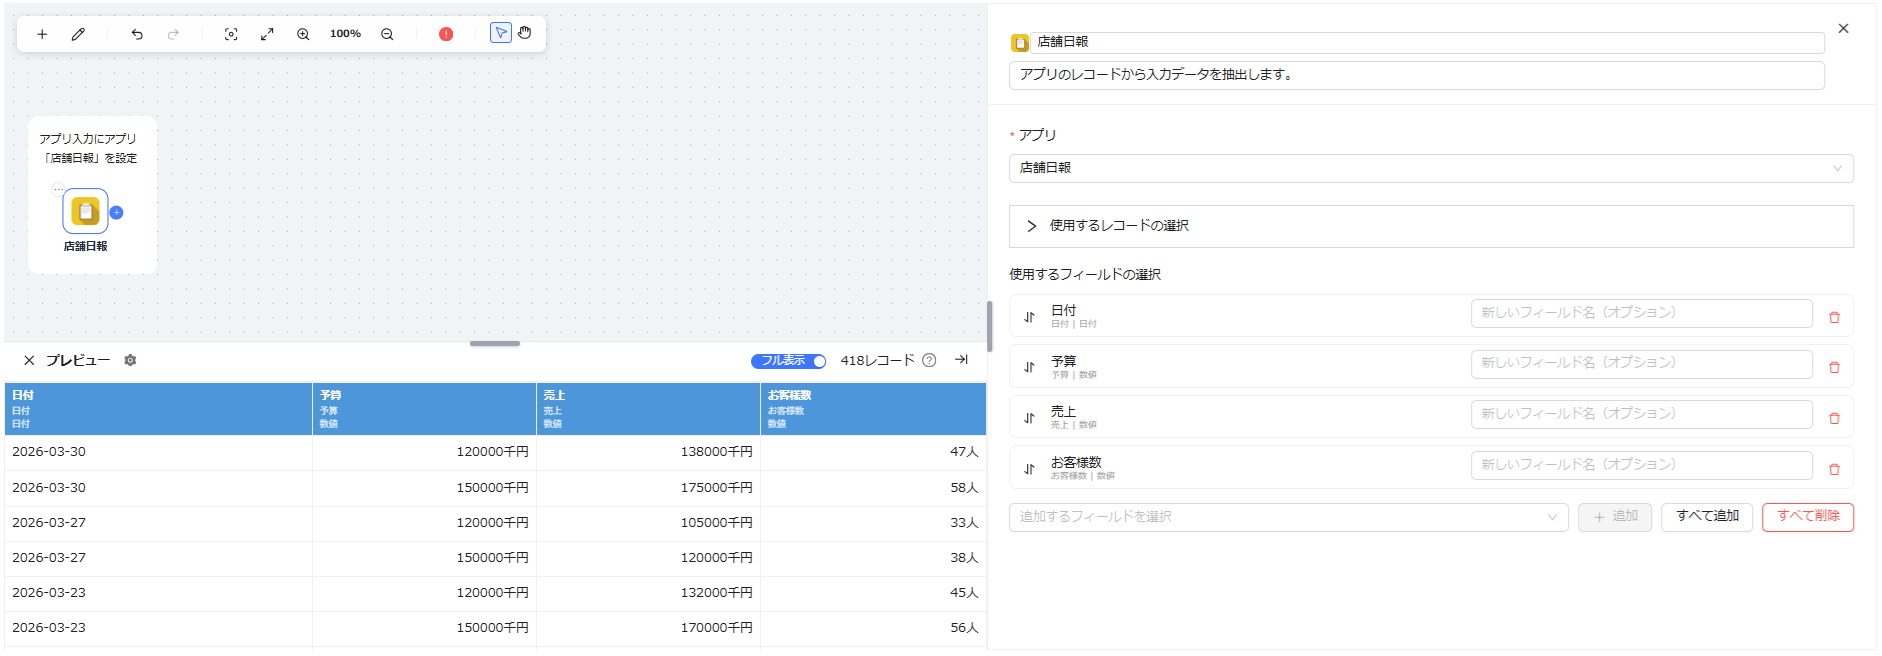
Task: Click new field name input for 予算
Action: [x=1641, y=364]
